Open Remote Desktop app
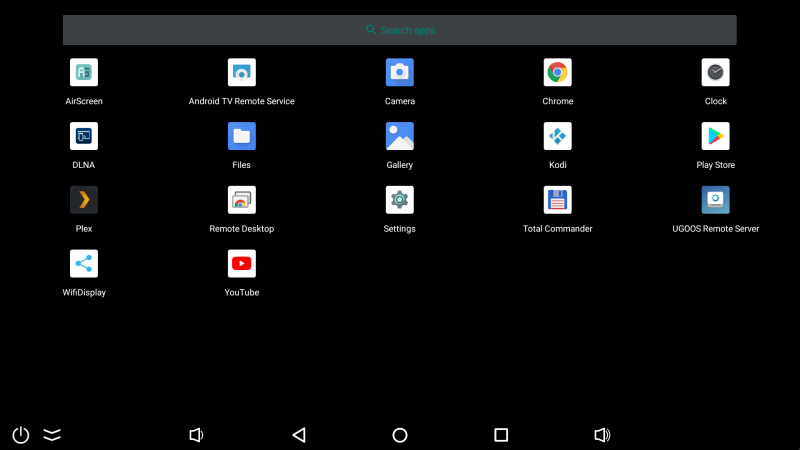The image size is (800, 450). [x=241, y=200]
